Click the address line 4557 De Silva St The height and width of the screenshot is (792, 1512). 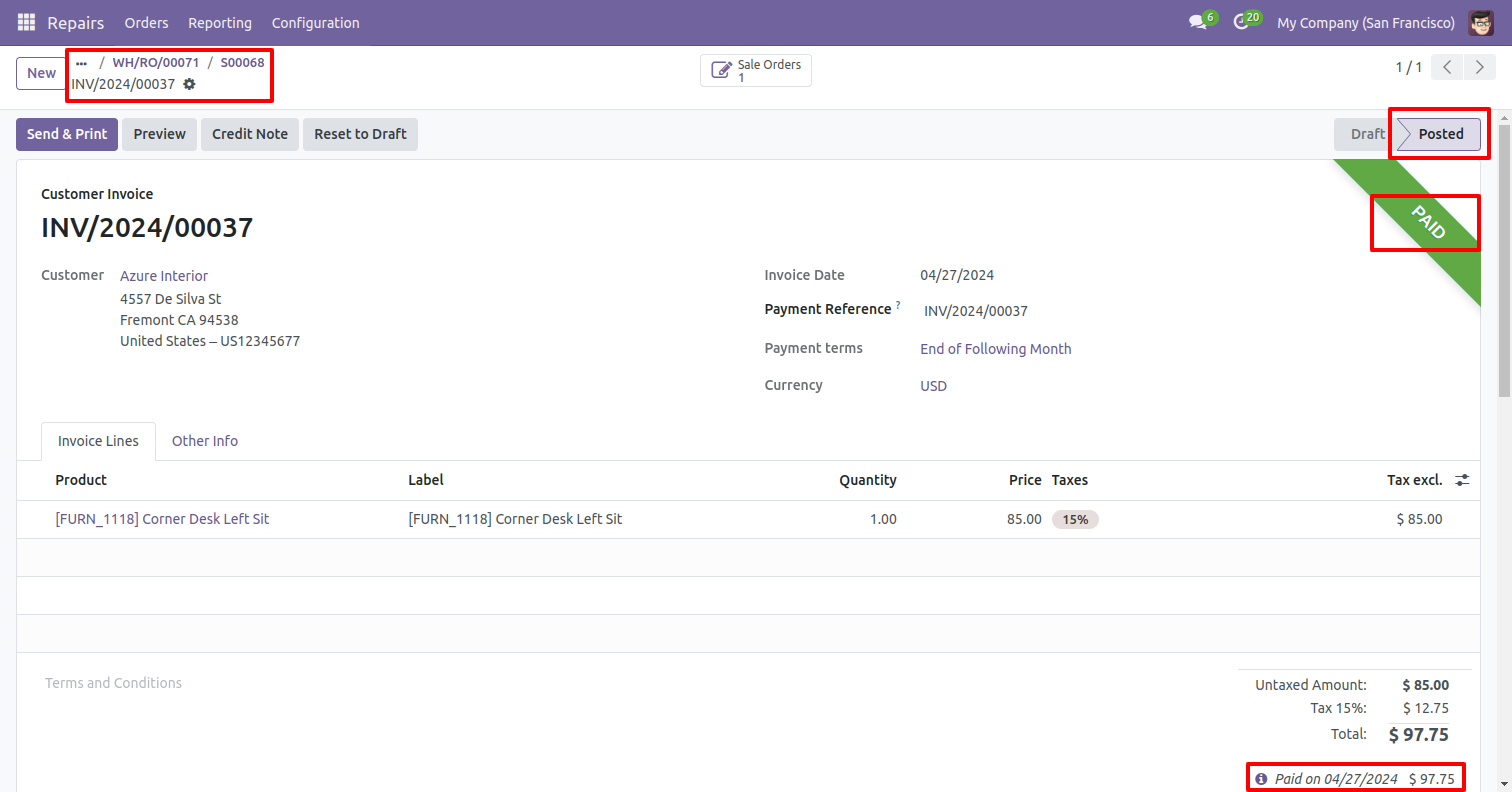[x=171, y=299]
